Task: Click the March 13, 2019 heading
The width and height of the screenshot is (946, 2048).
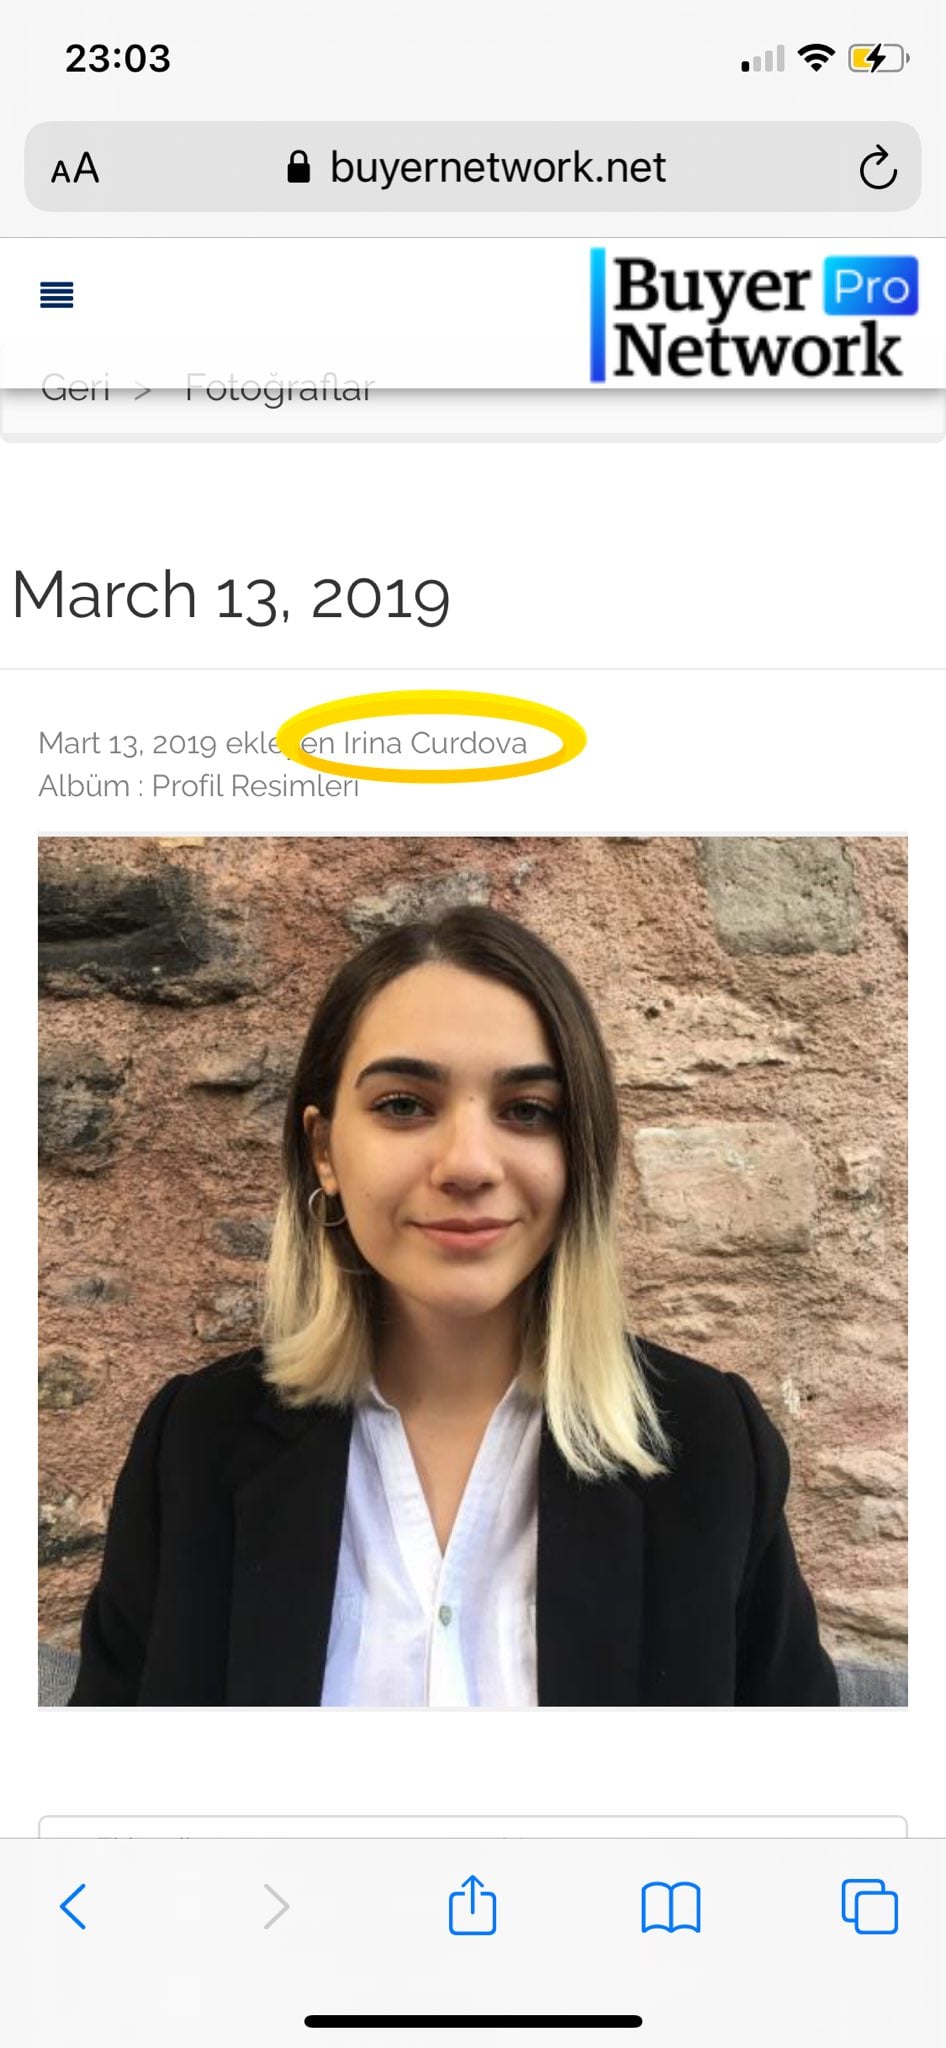Action: point(231,596)
